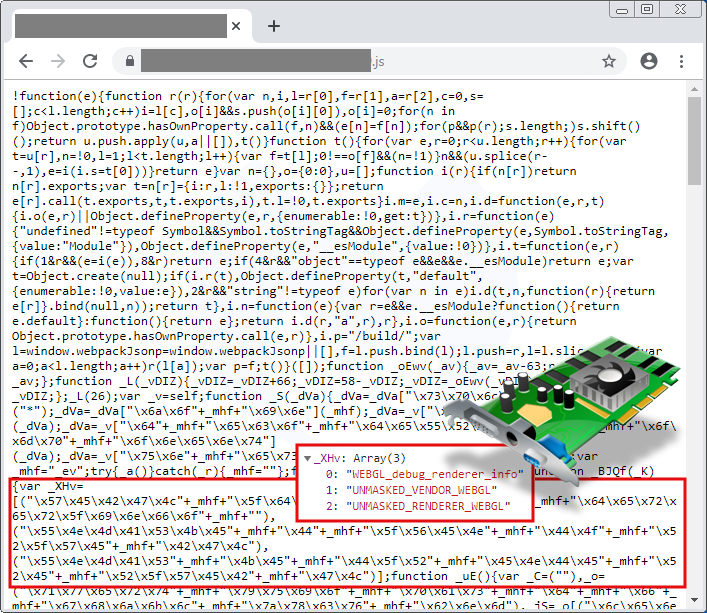Open the Chrome three-dot menu

(x=682, y=61)
